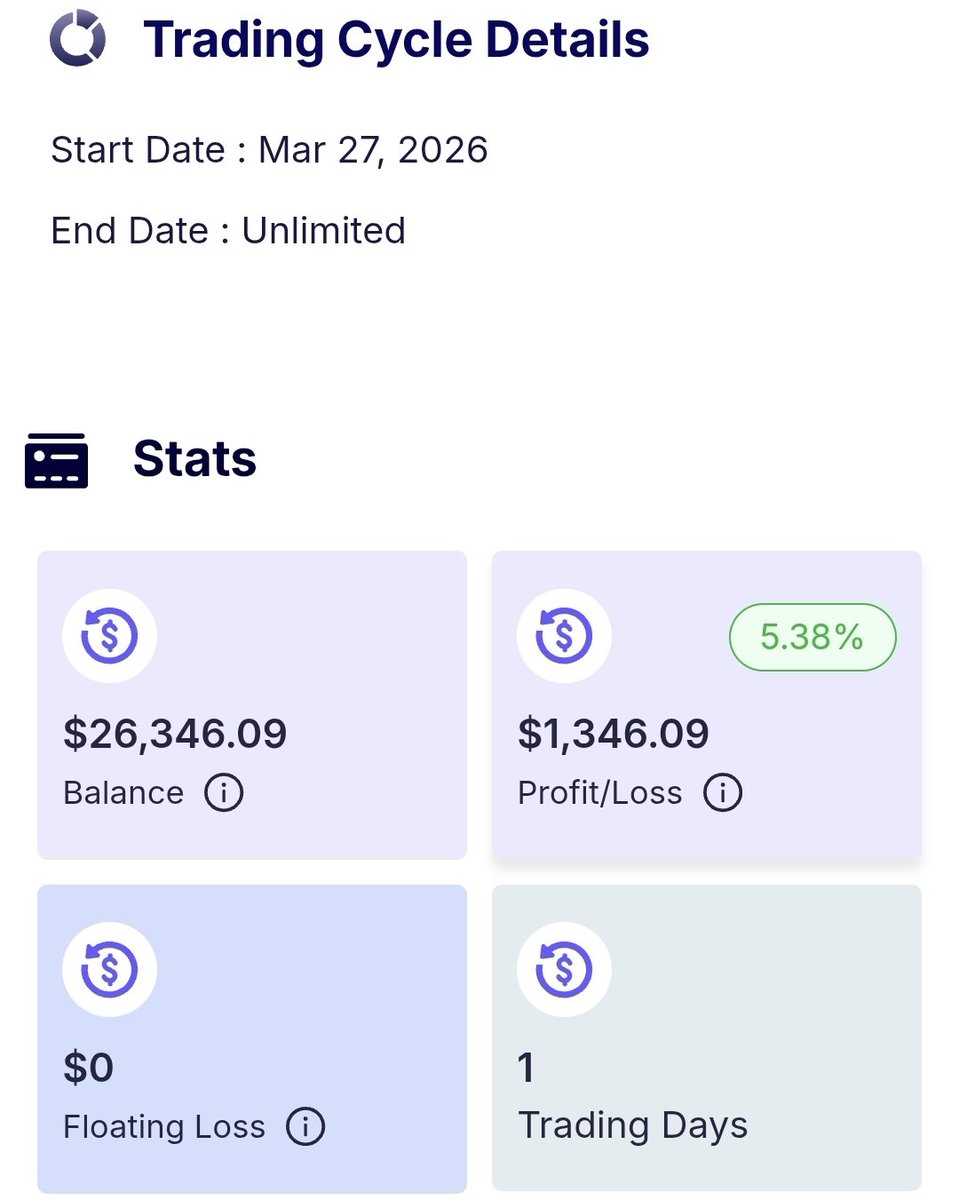Click the Start Date Mar 27, 2026 text
This screenshot has width=959, height=1200.
269,151
